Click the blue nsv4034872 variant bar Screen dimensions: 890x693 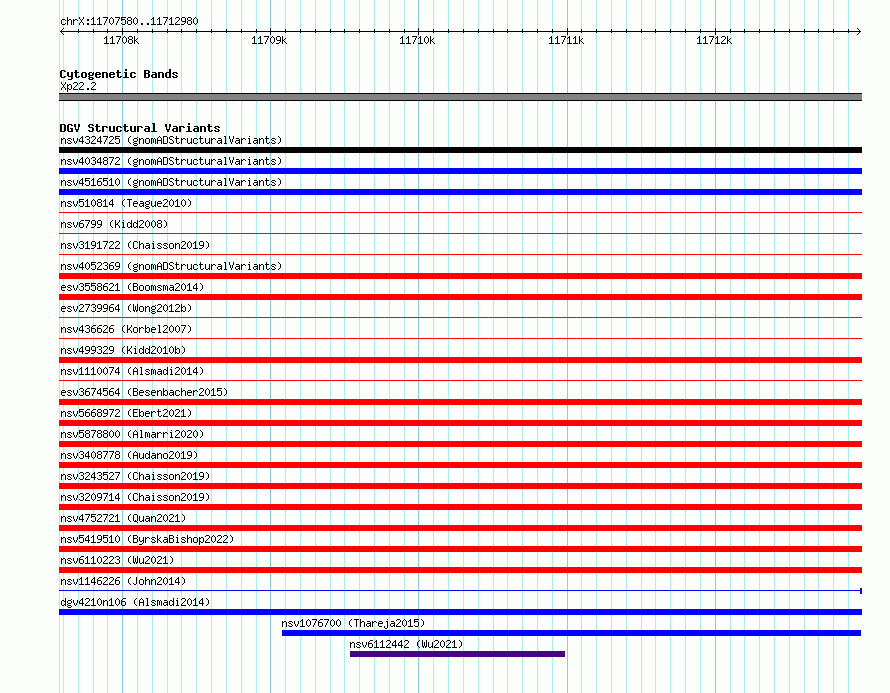460,171
